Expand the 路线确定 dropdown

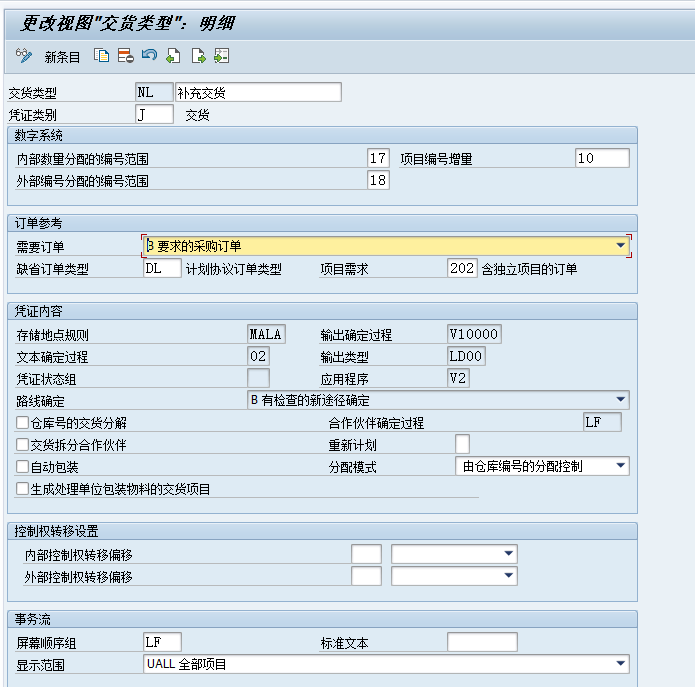point(620,400)
